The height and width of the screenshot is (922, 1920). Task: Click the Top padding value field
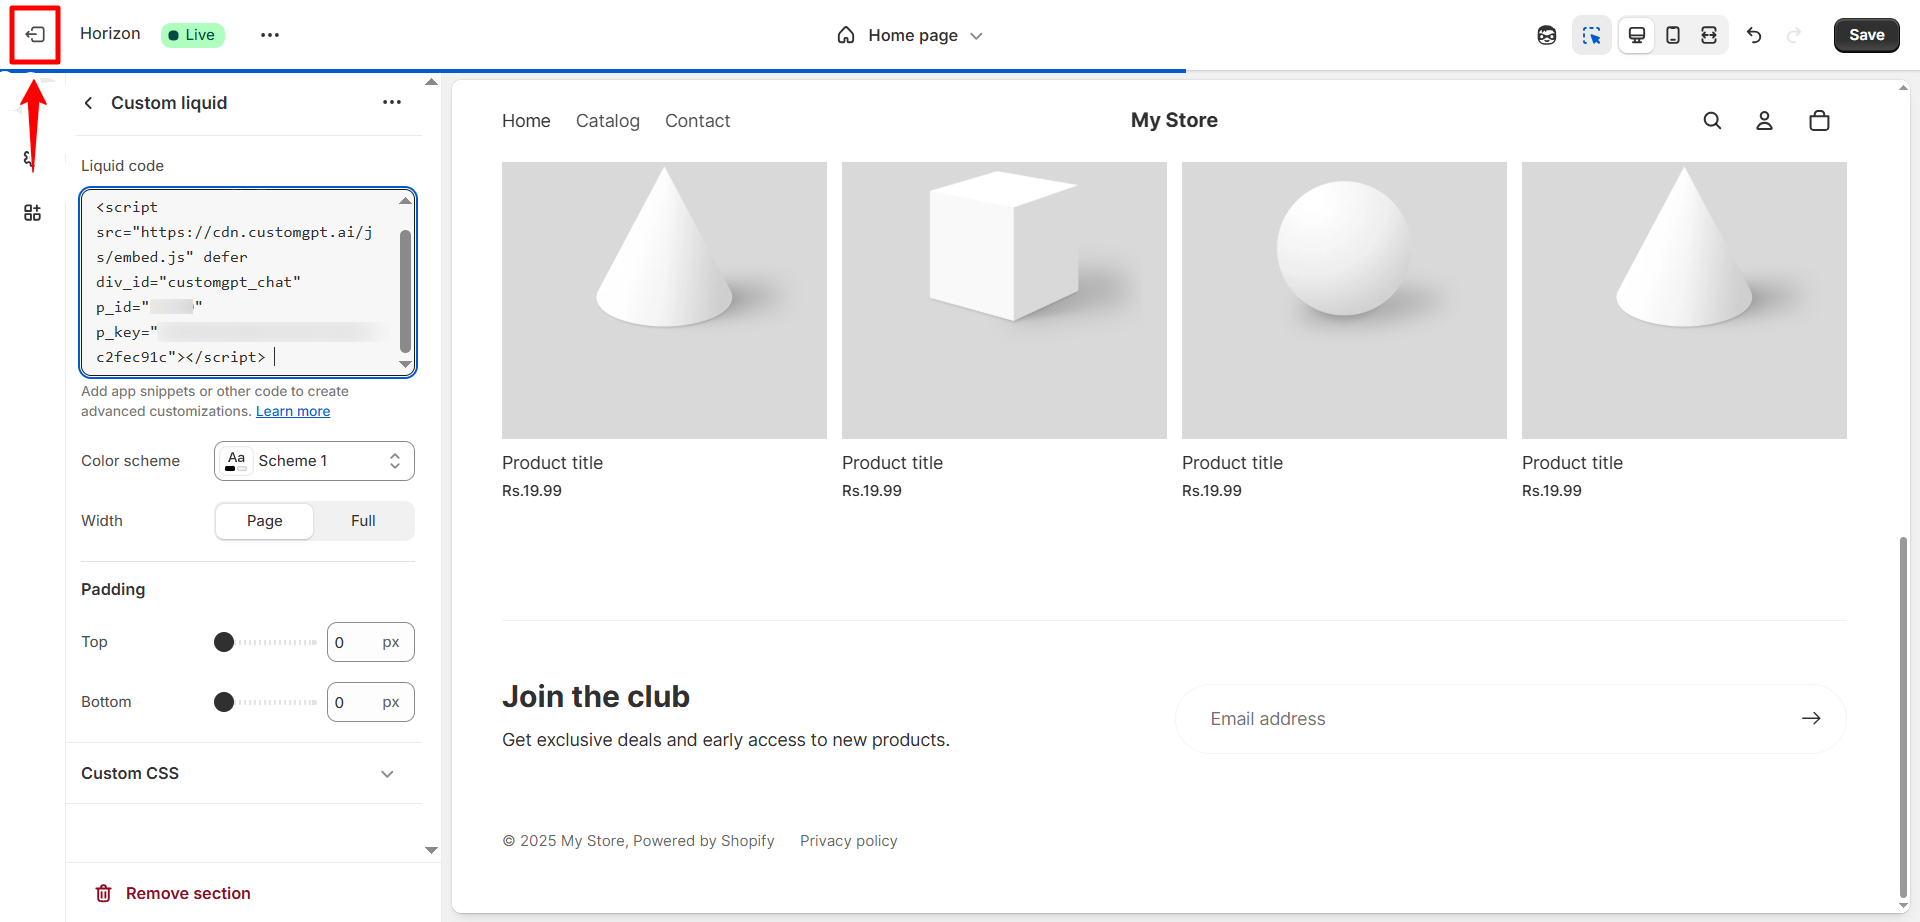[371, 642]
